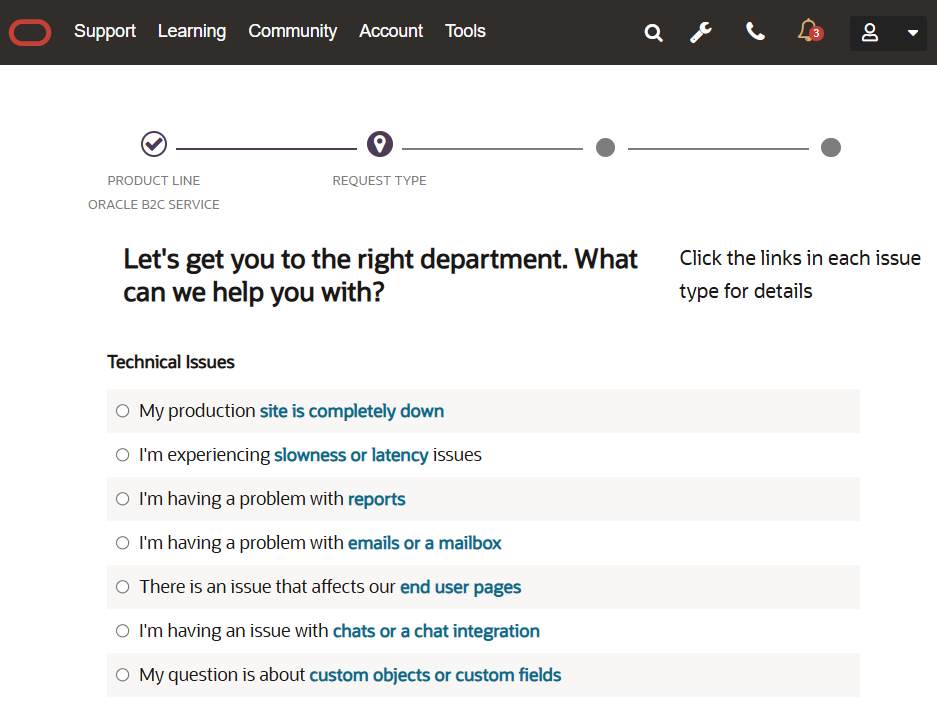Image resolution: width=937 pixels, height=703 pixels.
Task: Click the 'emails or a mailbox' link
Action: click(x=424, y=543)
